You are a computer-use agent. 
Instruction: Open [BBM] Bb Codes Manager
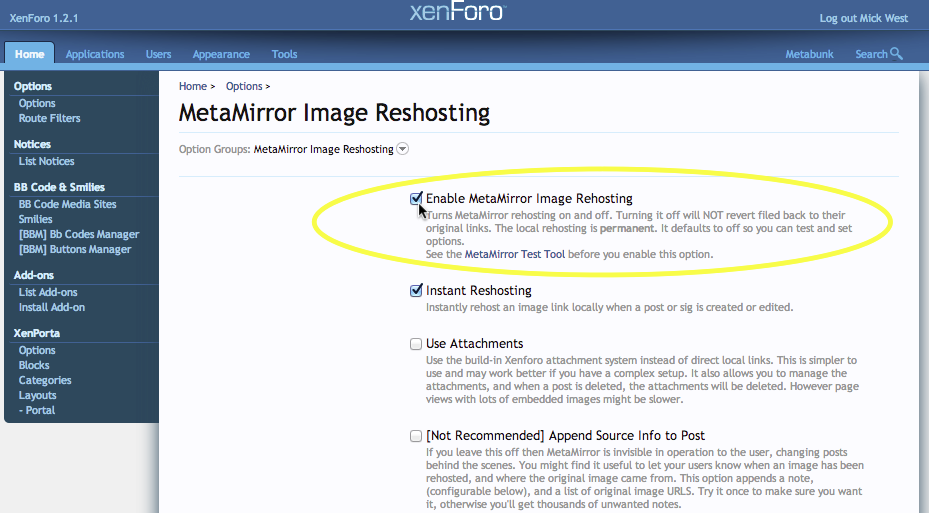79,234
